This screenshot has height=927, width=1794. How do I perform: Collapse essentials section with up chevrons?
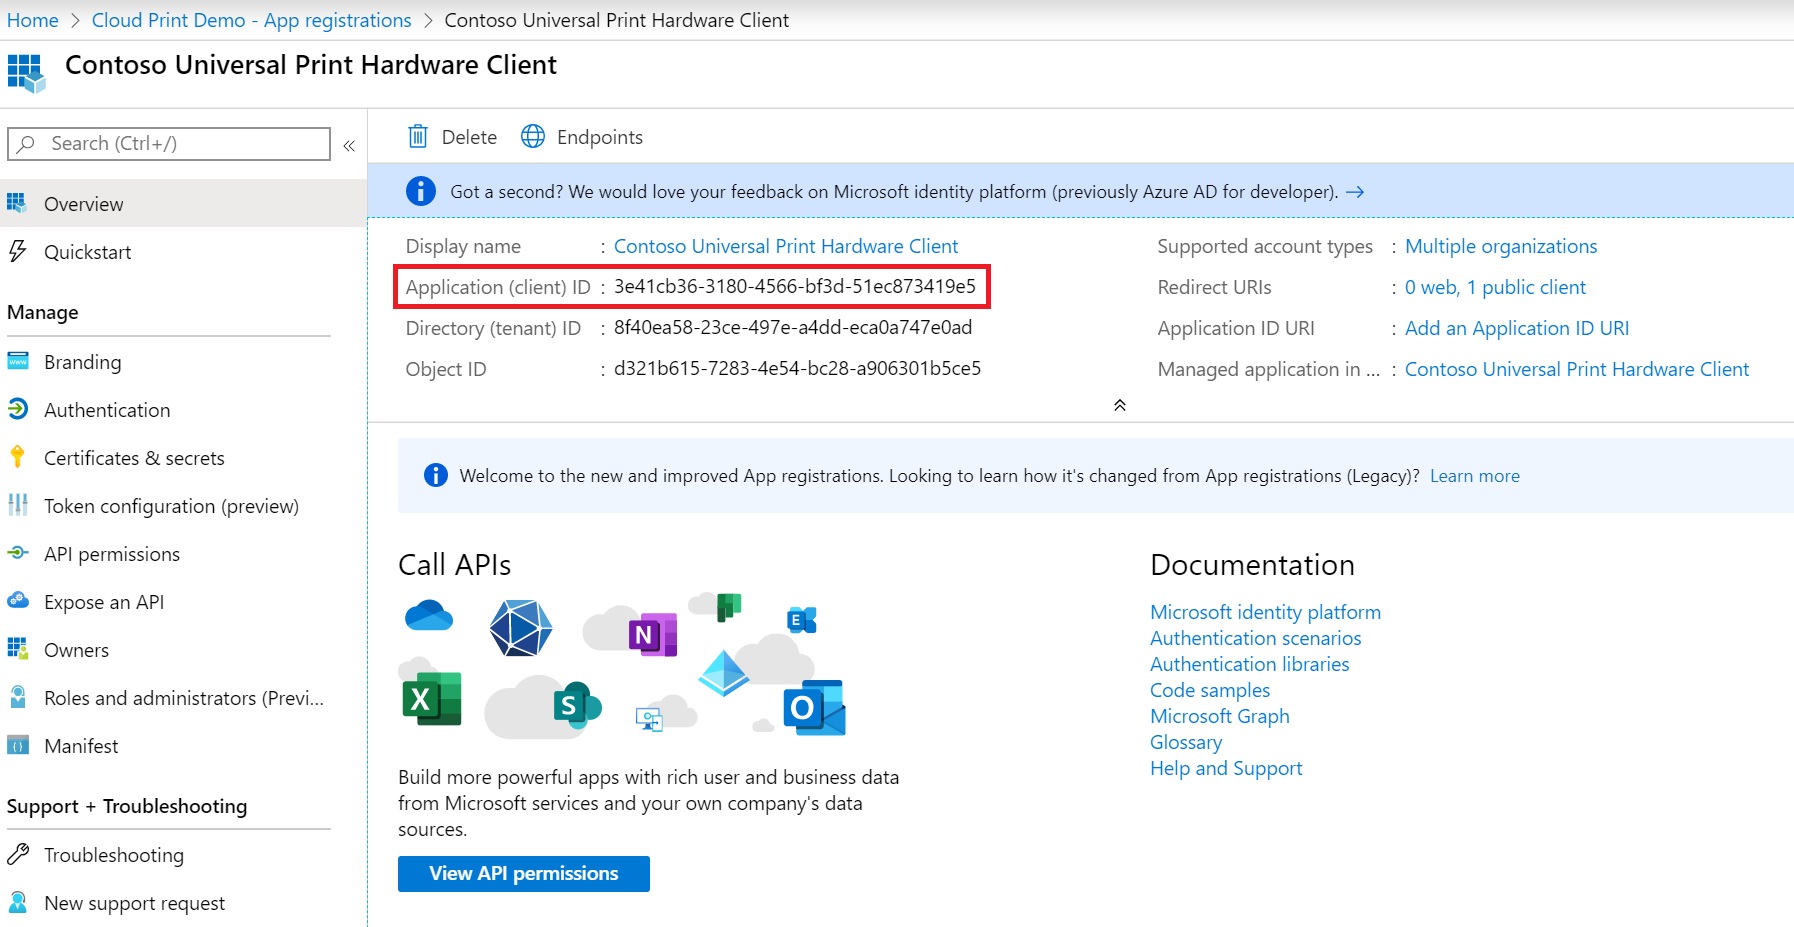click(x=1120, y=405)
